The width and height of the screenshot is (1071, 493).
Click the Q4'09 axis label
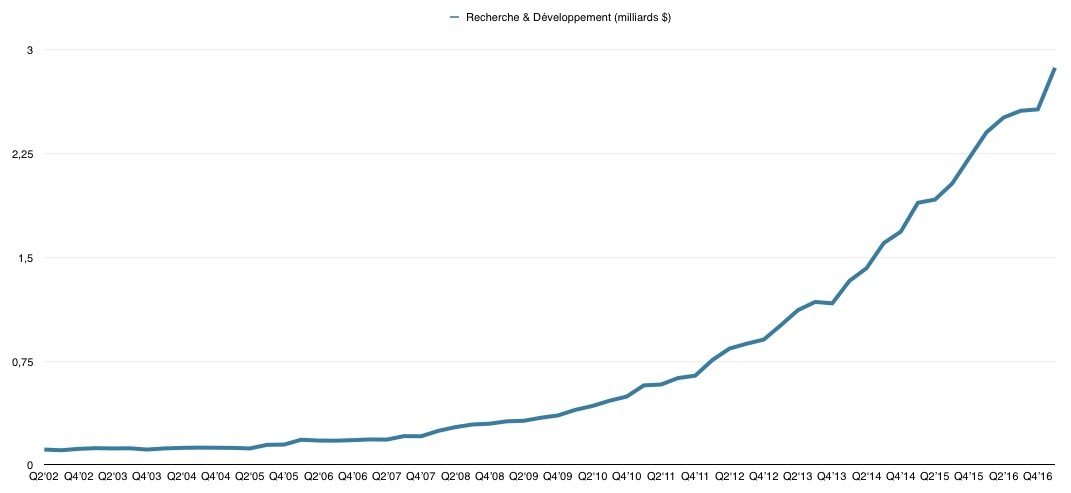pyautogui.click(x=558, y=476)
